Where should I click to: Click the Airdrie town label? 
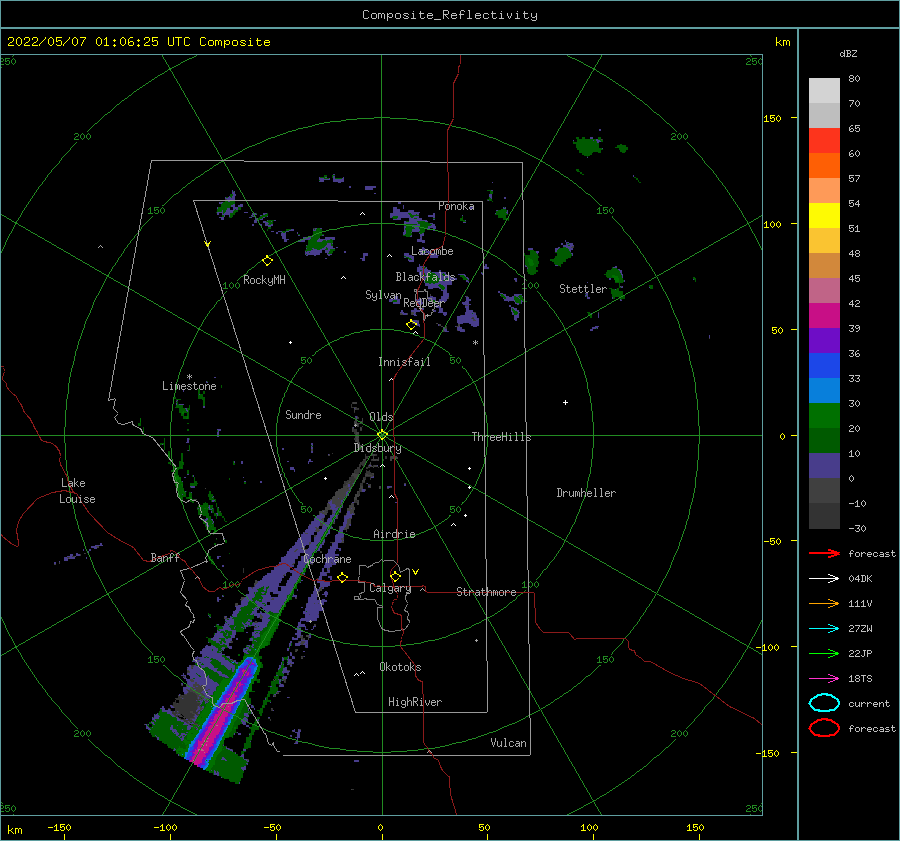394,534
